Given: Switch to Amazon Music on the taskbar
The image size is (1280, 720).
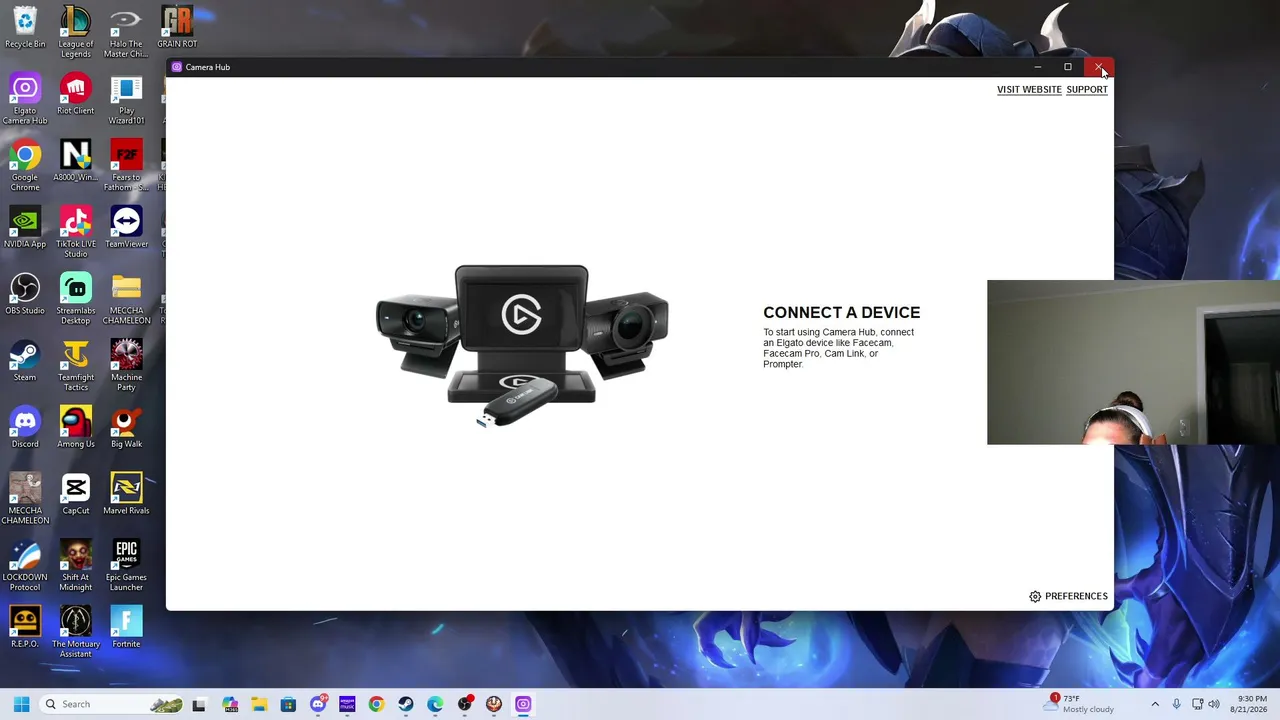Looking at the screenshot, I should coord(347,704).
